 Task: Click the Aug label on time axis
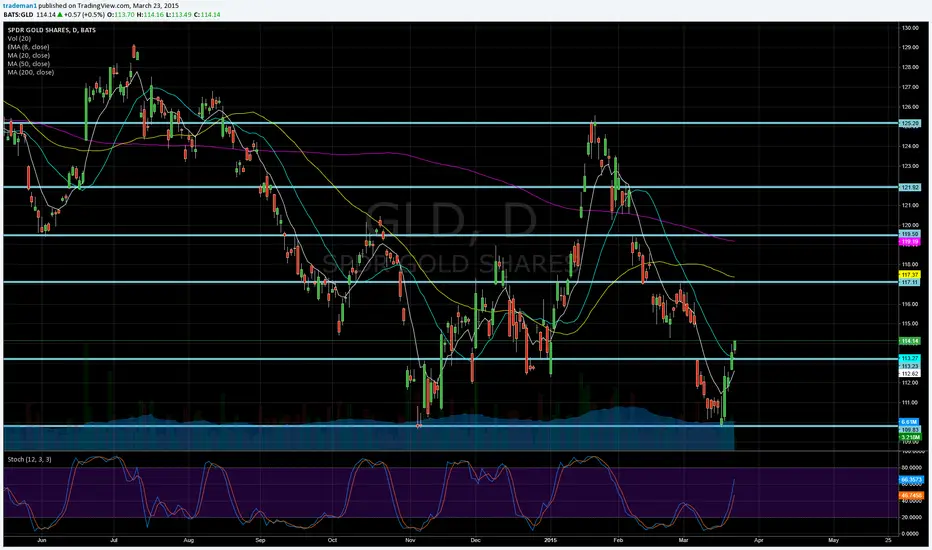point(188,540)
